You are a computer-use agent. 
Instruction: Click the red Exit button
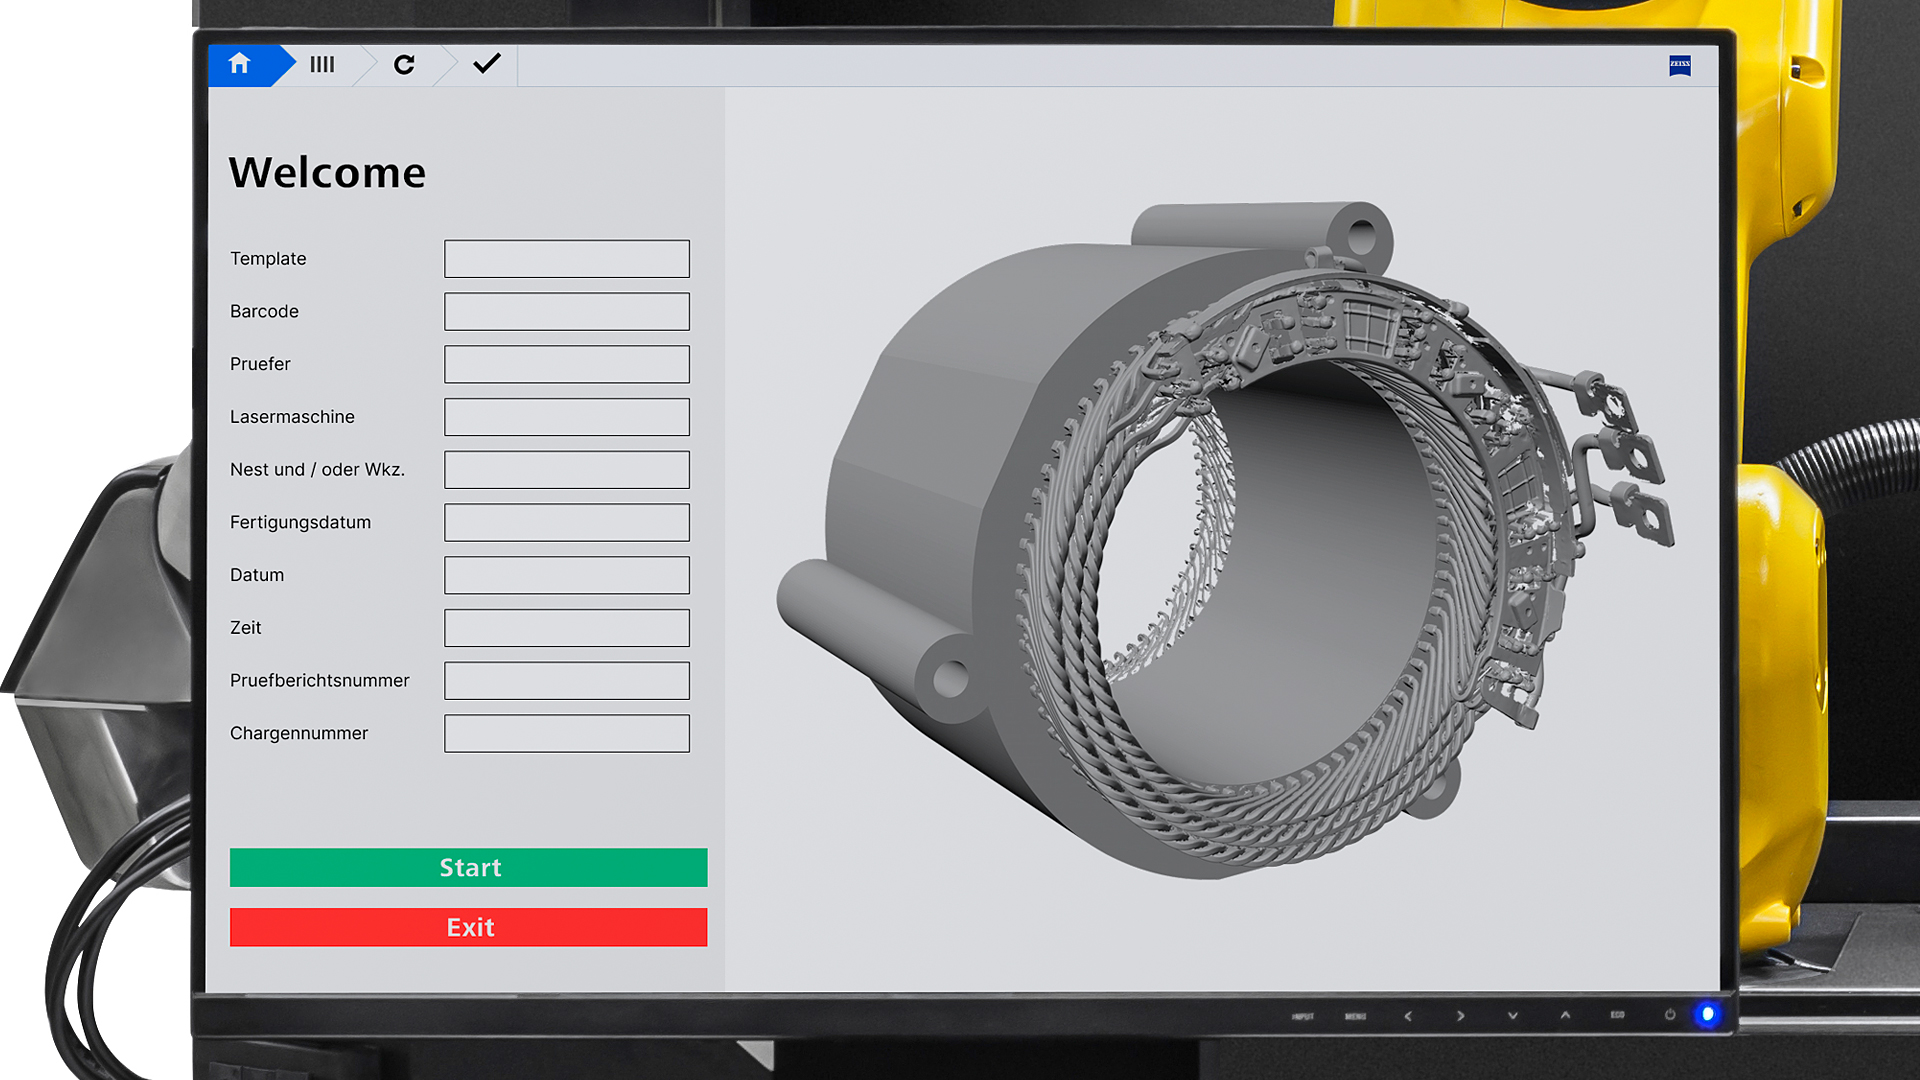coord(468,927)
